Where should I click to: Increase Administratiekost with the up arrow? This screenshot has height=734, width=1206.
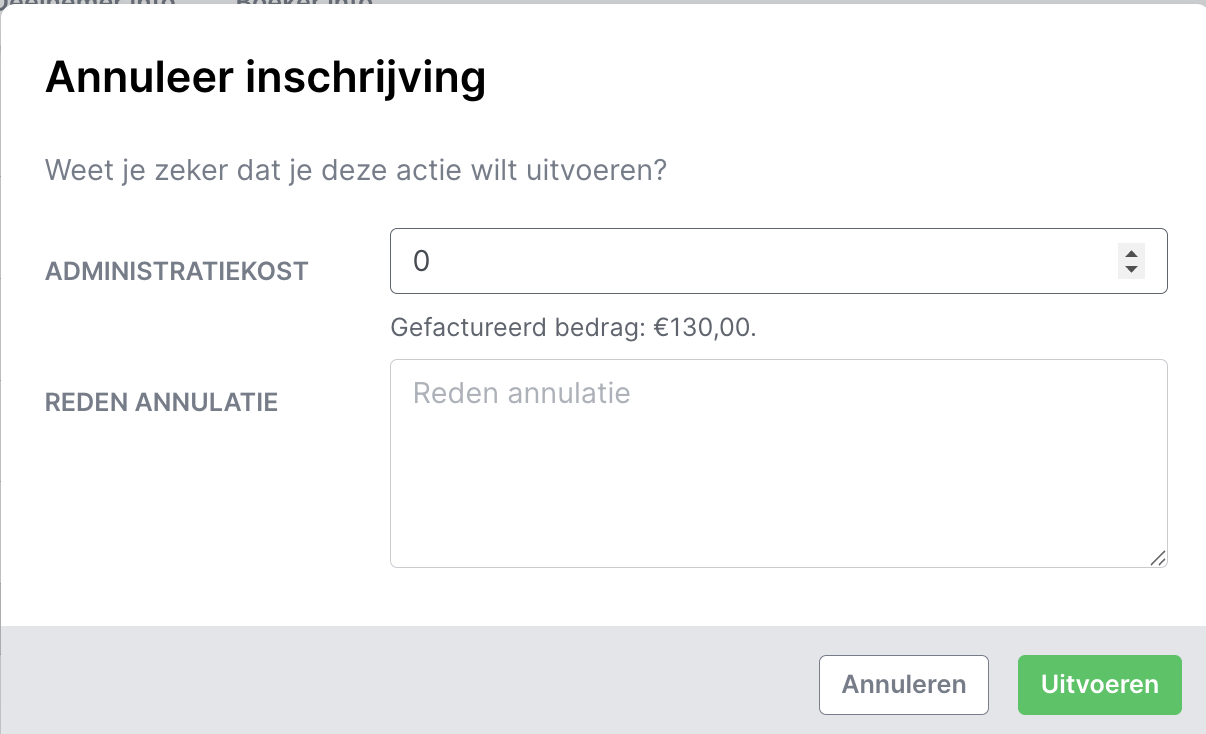(1131, 253)
